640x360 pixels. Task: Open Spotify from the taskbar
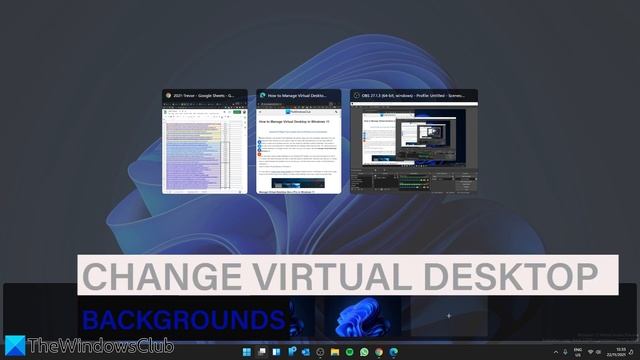350,352
